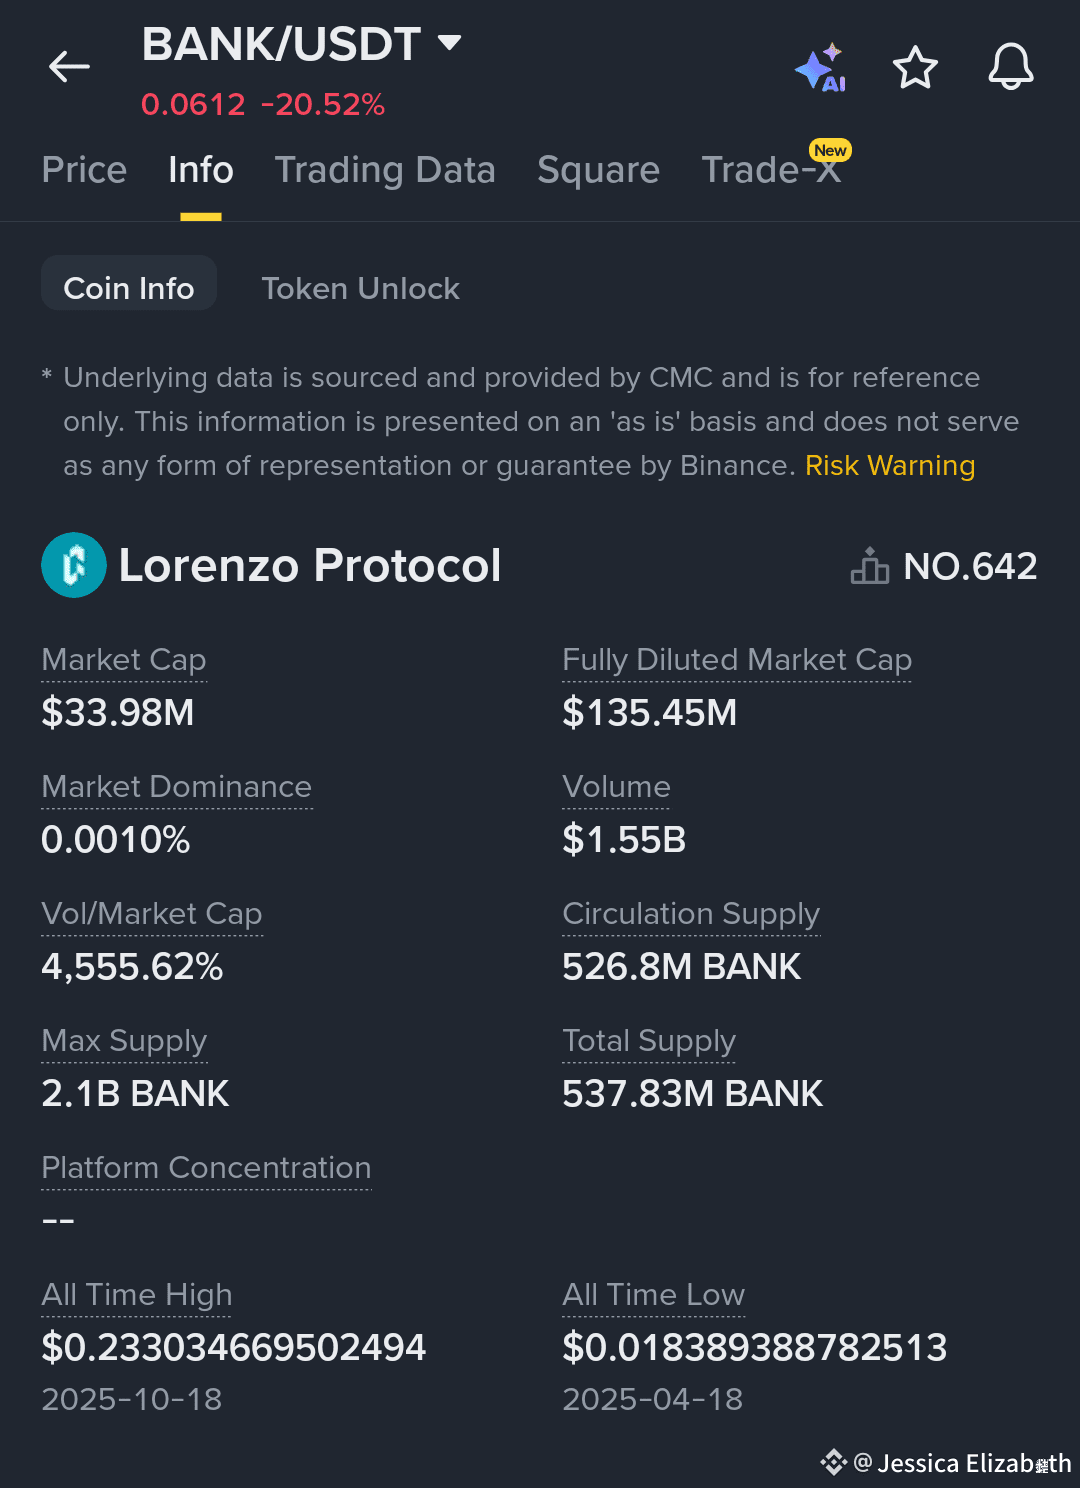Open notifications via the bell icon
Viewport: 1080px width, 1488px height.
point(1010,67)
